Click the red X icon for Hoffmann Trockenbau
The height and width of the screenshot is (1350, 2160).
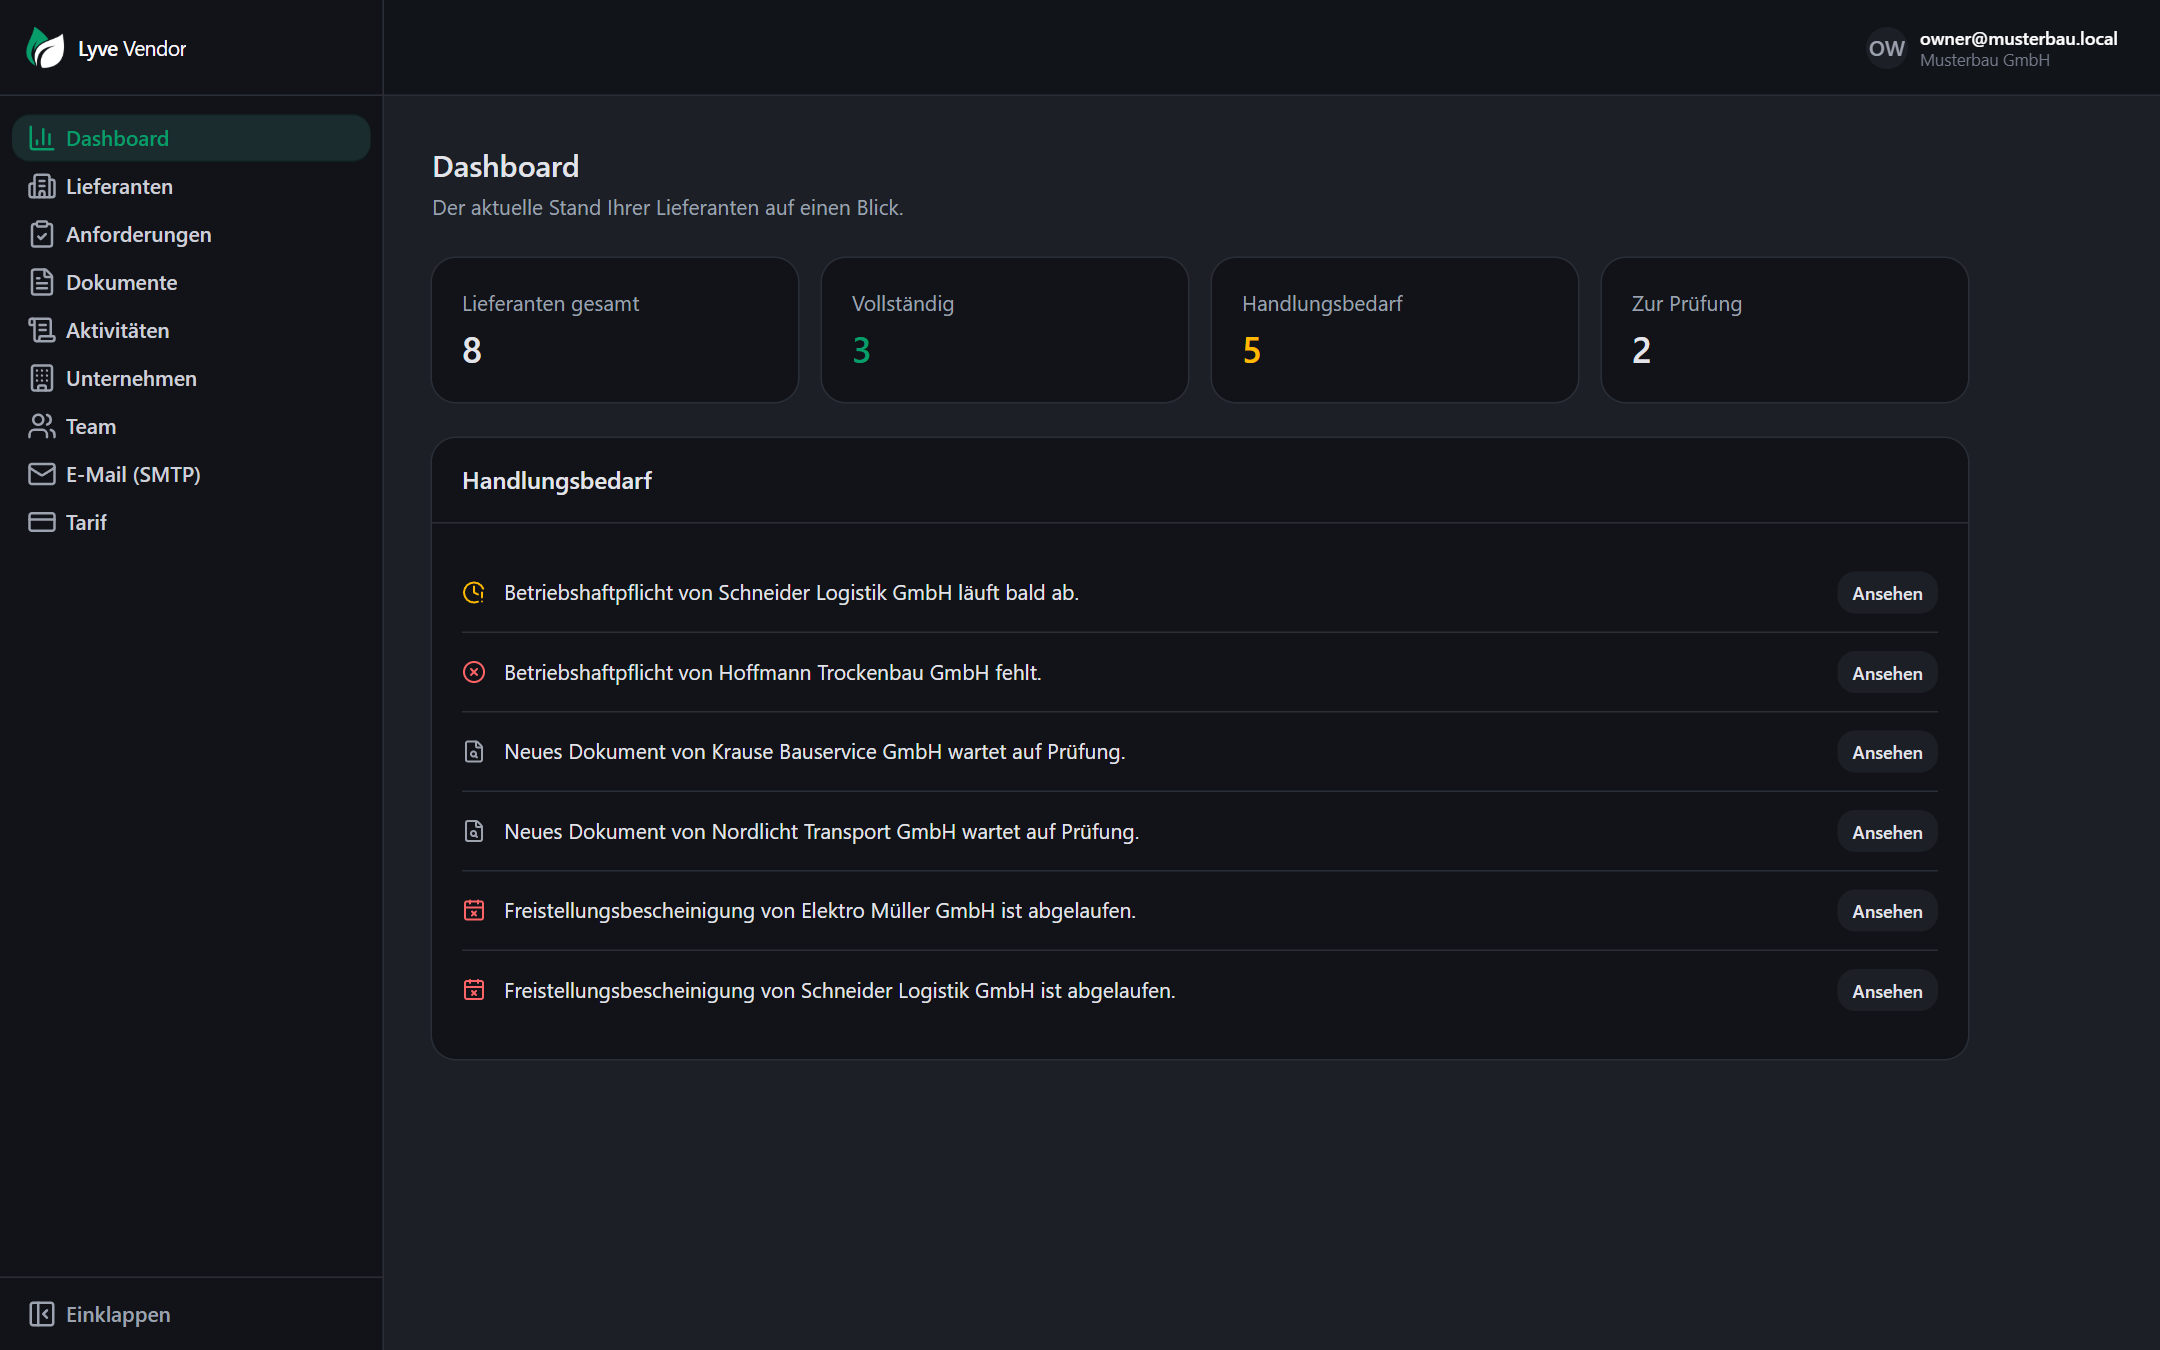click(x=474, y=672)
